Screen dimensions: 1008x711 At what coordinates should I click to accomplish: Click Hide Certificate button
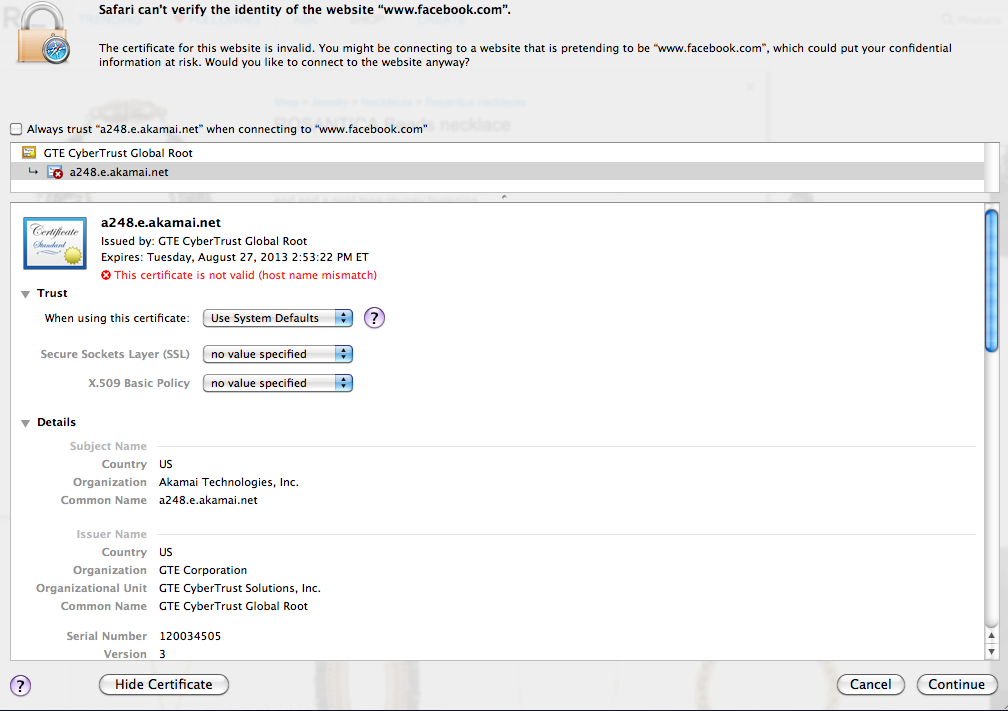click(x=164, y=685)
